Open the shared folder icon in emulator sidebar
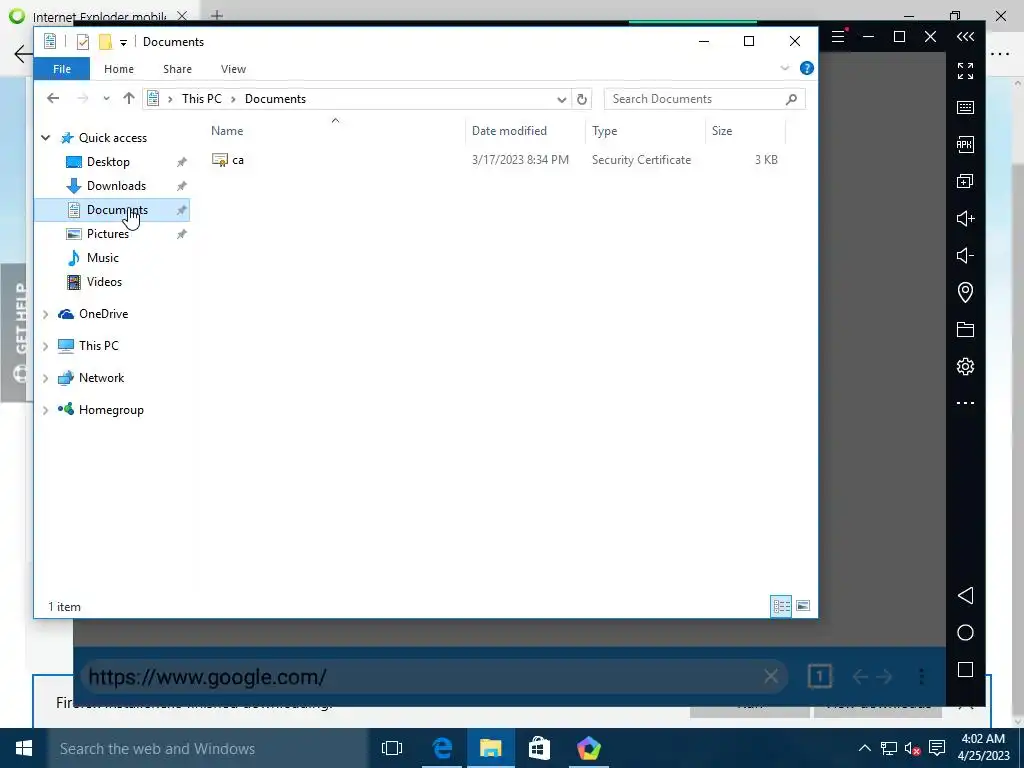The image size is (1024, 768). pos(965,329)
